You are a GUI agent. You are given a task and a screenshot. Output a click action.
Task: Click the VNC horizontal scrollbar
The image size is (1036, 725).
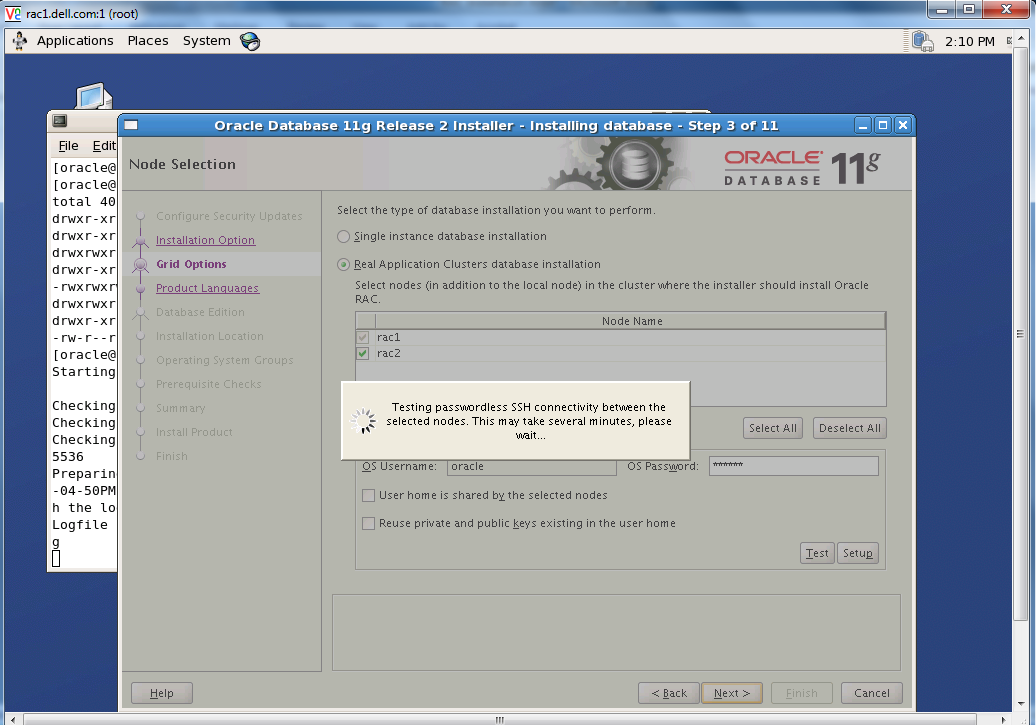[x=500, y=720]
